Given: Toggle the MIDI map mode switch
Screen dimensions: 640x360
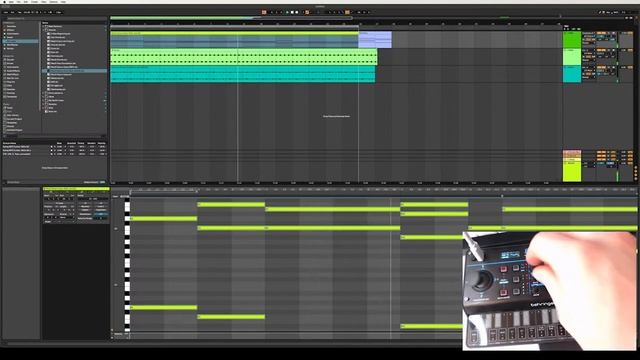Looking at the screenshot, I should (x=616, y=12).
